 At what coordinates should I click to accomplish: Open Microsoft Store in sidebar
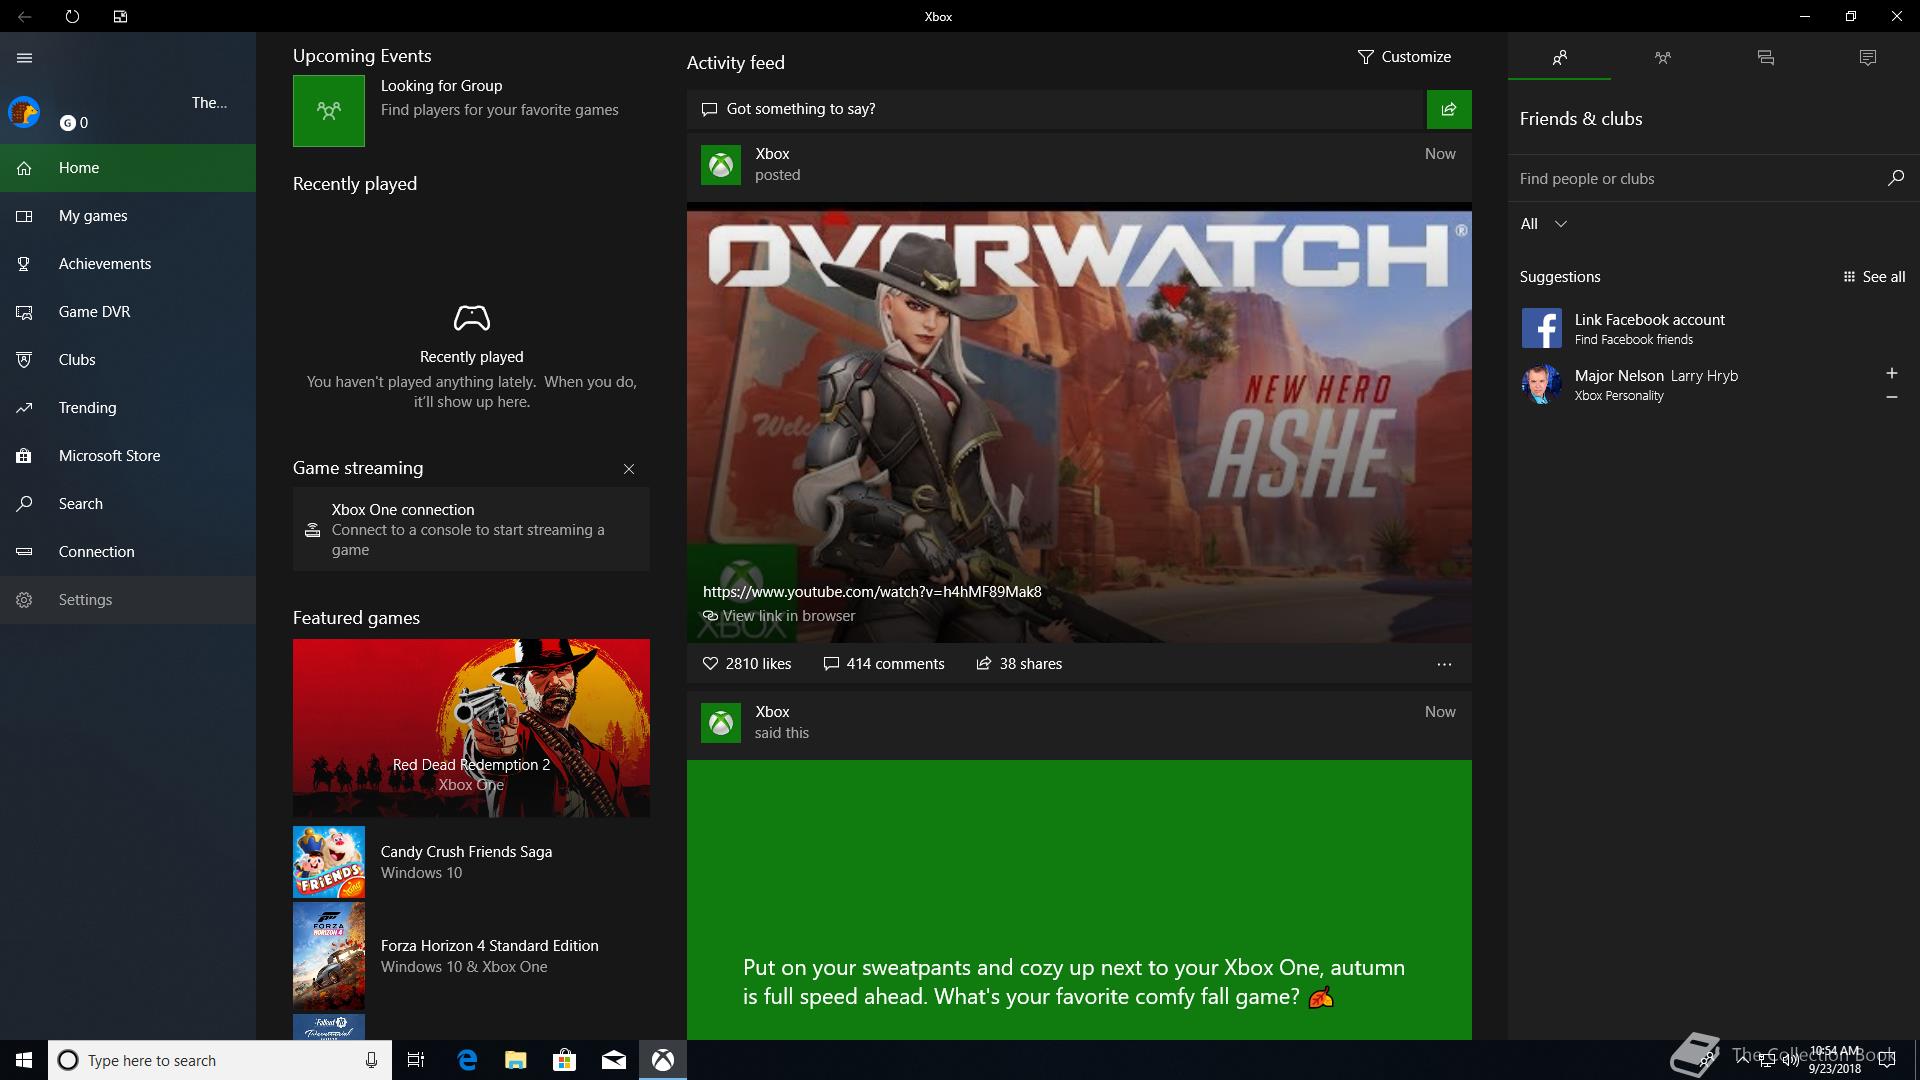pos(128,456)
